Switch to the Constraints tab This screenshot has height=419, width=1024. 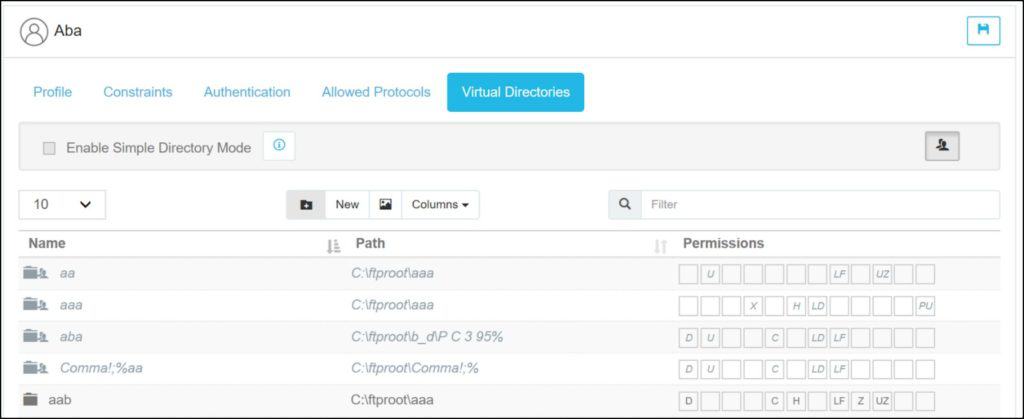[x=138, y=92]
